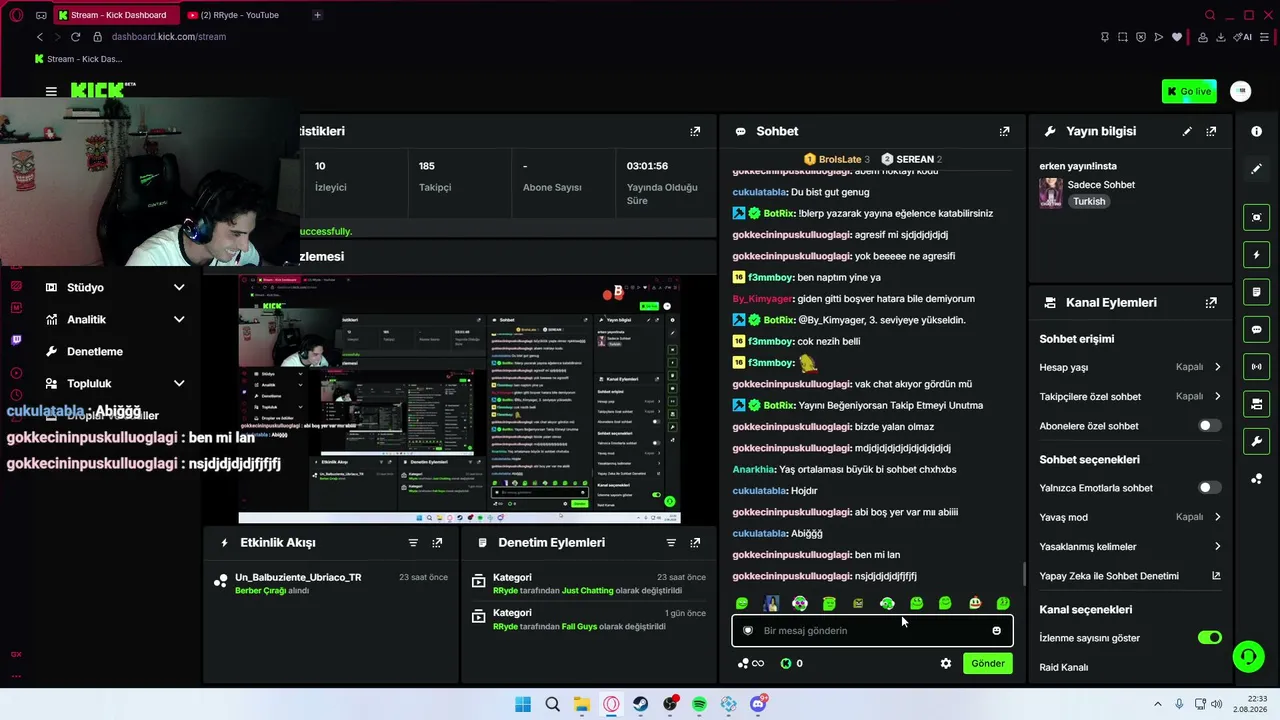Open the Stream - Kick Das... bookmark
The image size is (1280, 720).
pos(78,59)
